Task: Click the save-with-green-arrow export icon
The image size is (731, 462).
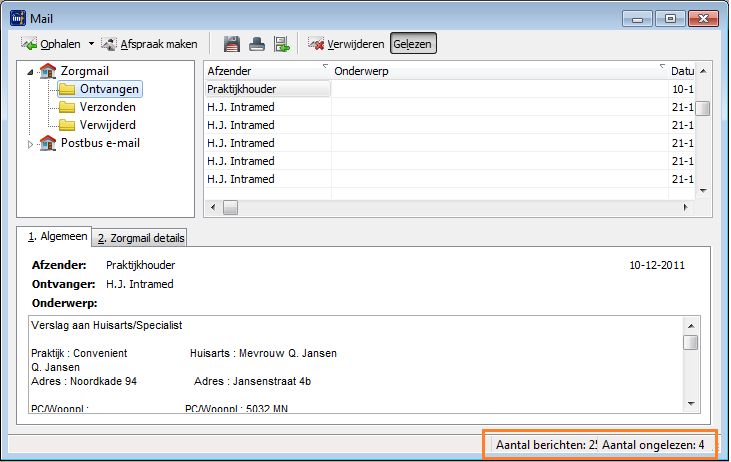Action: [x=282, y=44]
